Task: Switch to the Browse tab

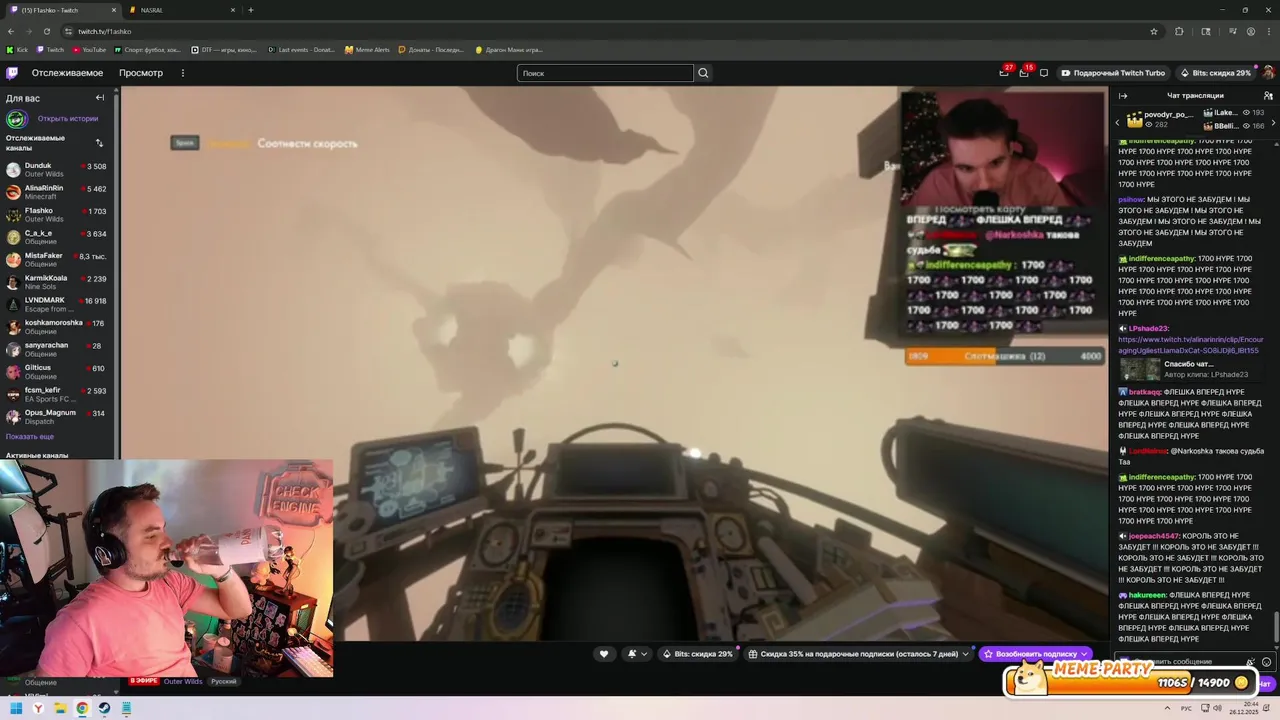Action: click(141, 73)
